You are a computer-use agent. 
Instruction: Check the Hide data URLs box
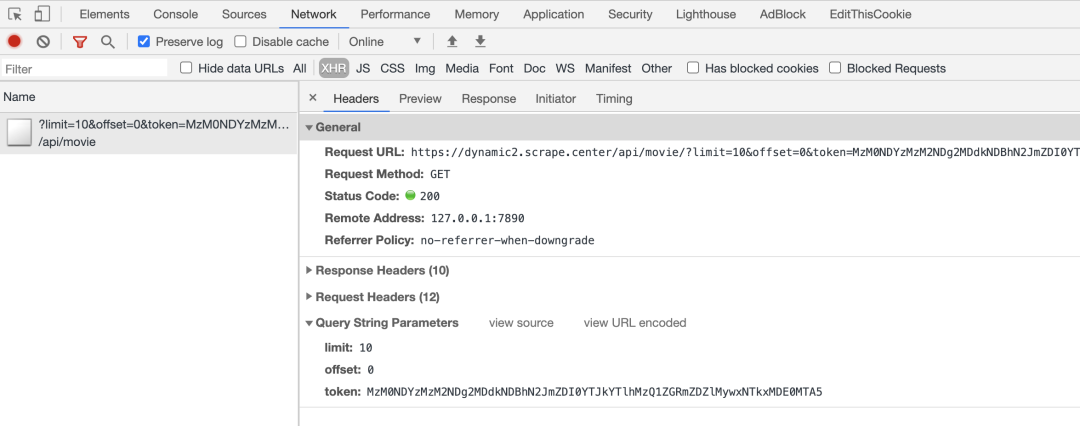pos(186,68)
